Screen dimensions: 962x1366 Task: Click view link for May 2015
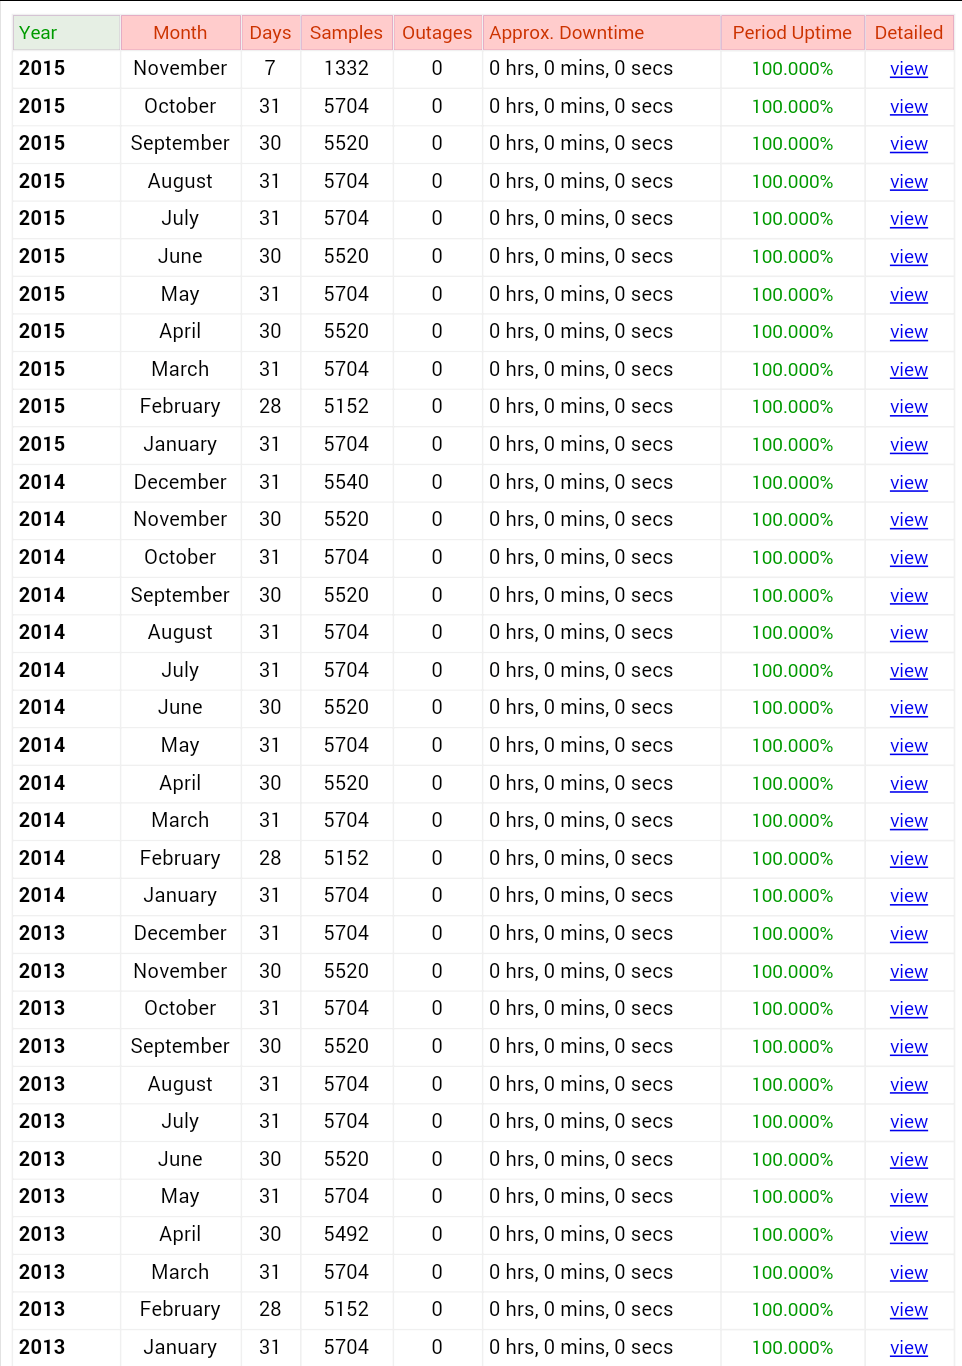(908, 295)
